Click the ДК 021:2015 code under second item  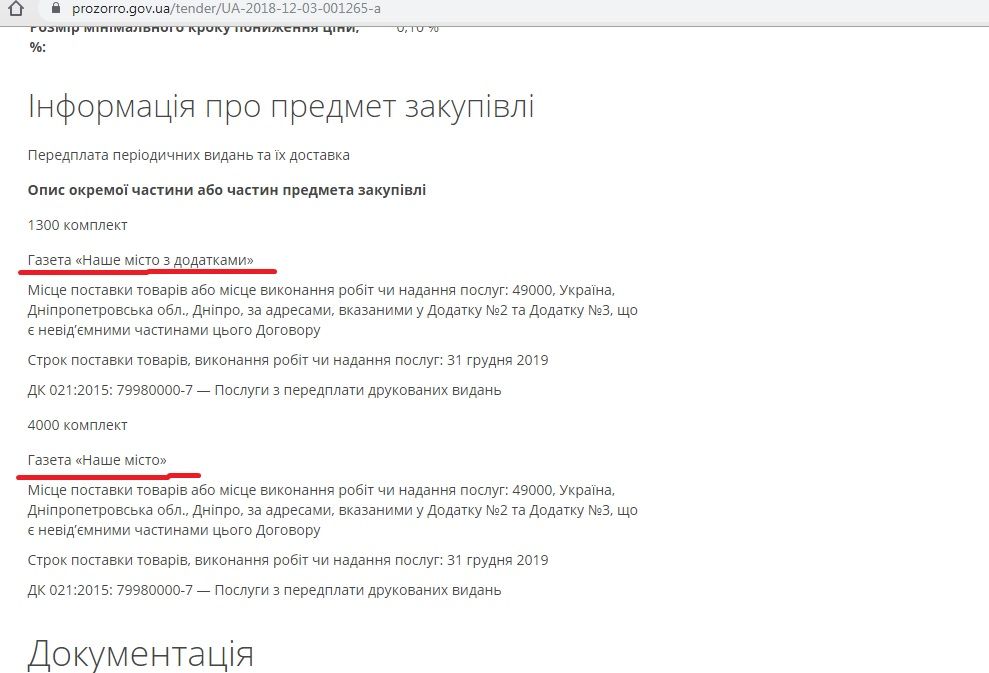pos(264,590)
